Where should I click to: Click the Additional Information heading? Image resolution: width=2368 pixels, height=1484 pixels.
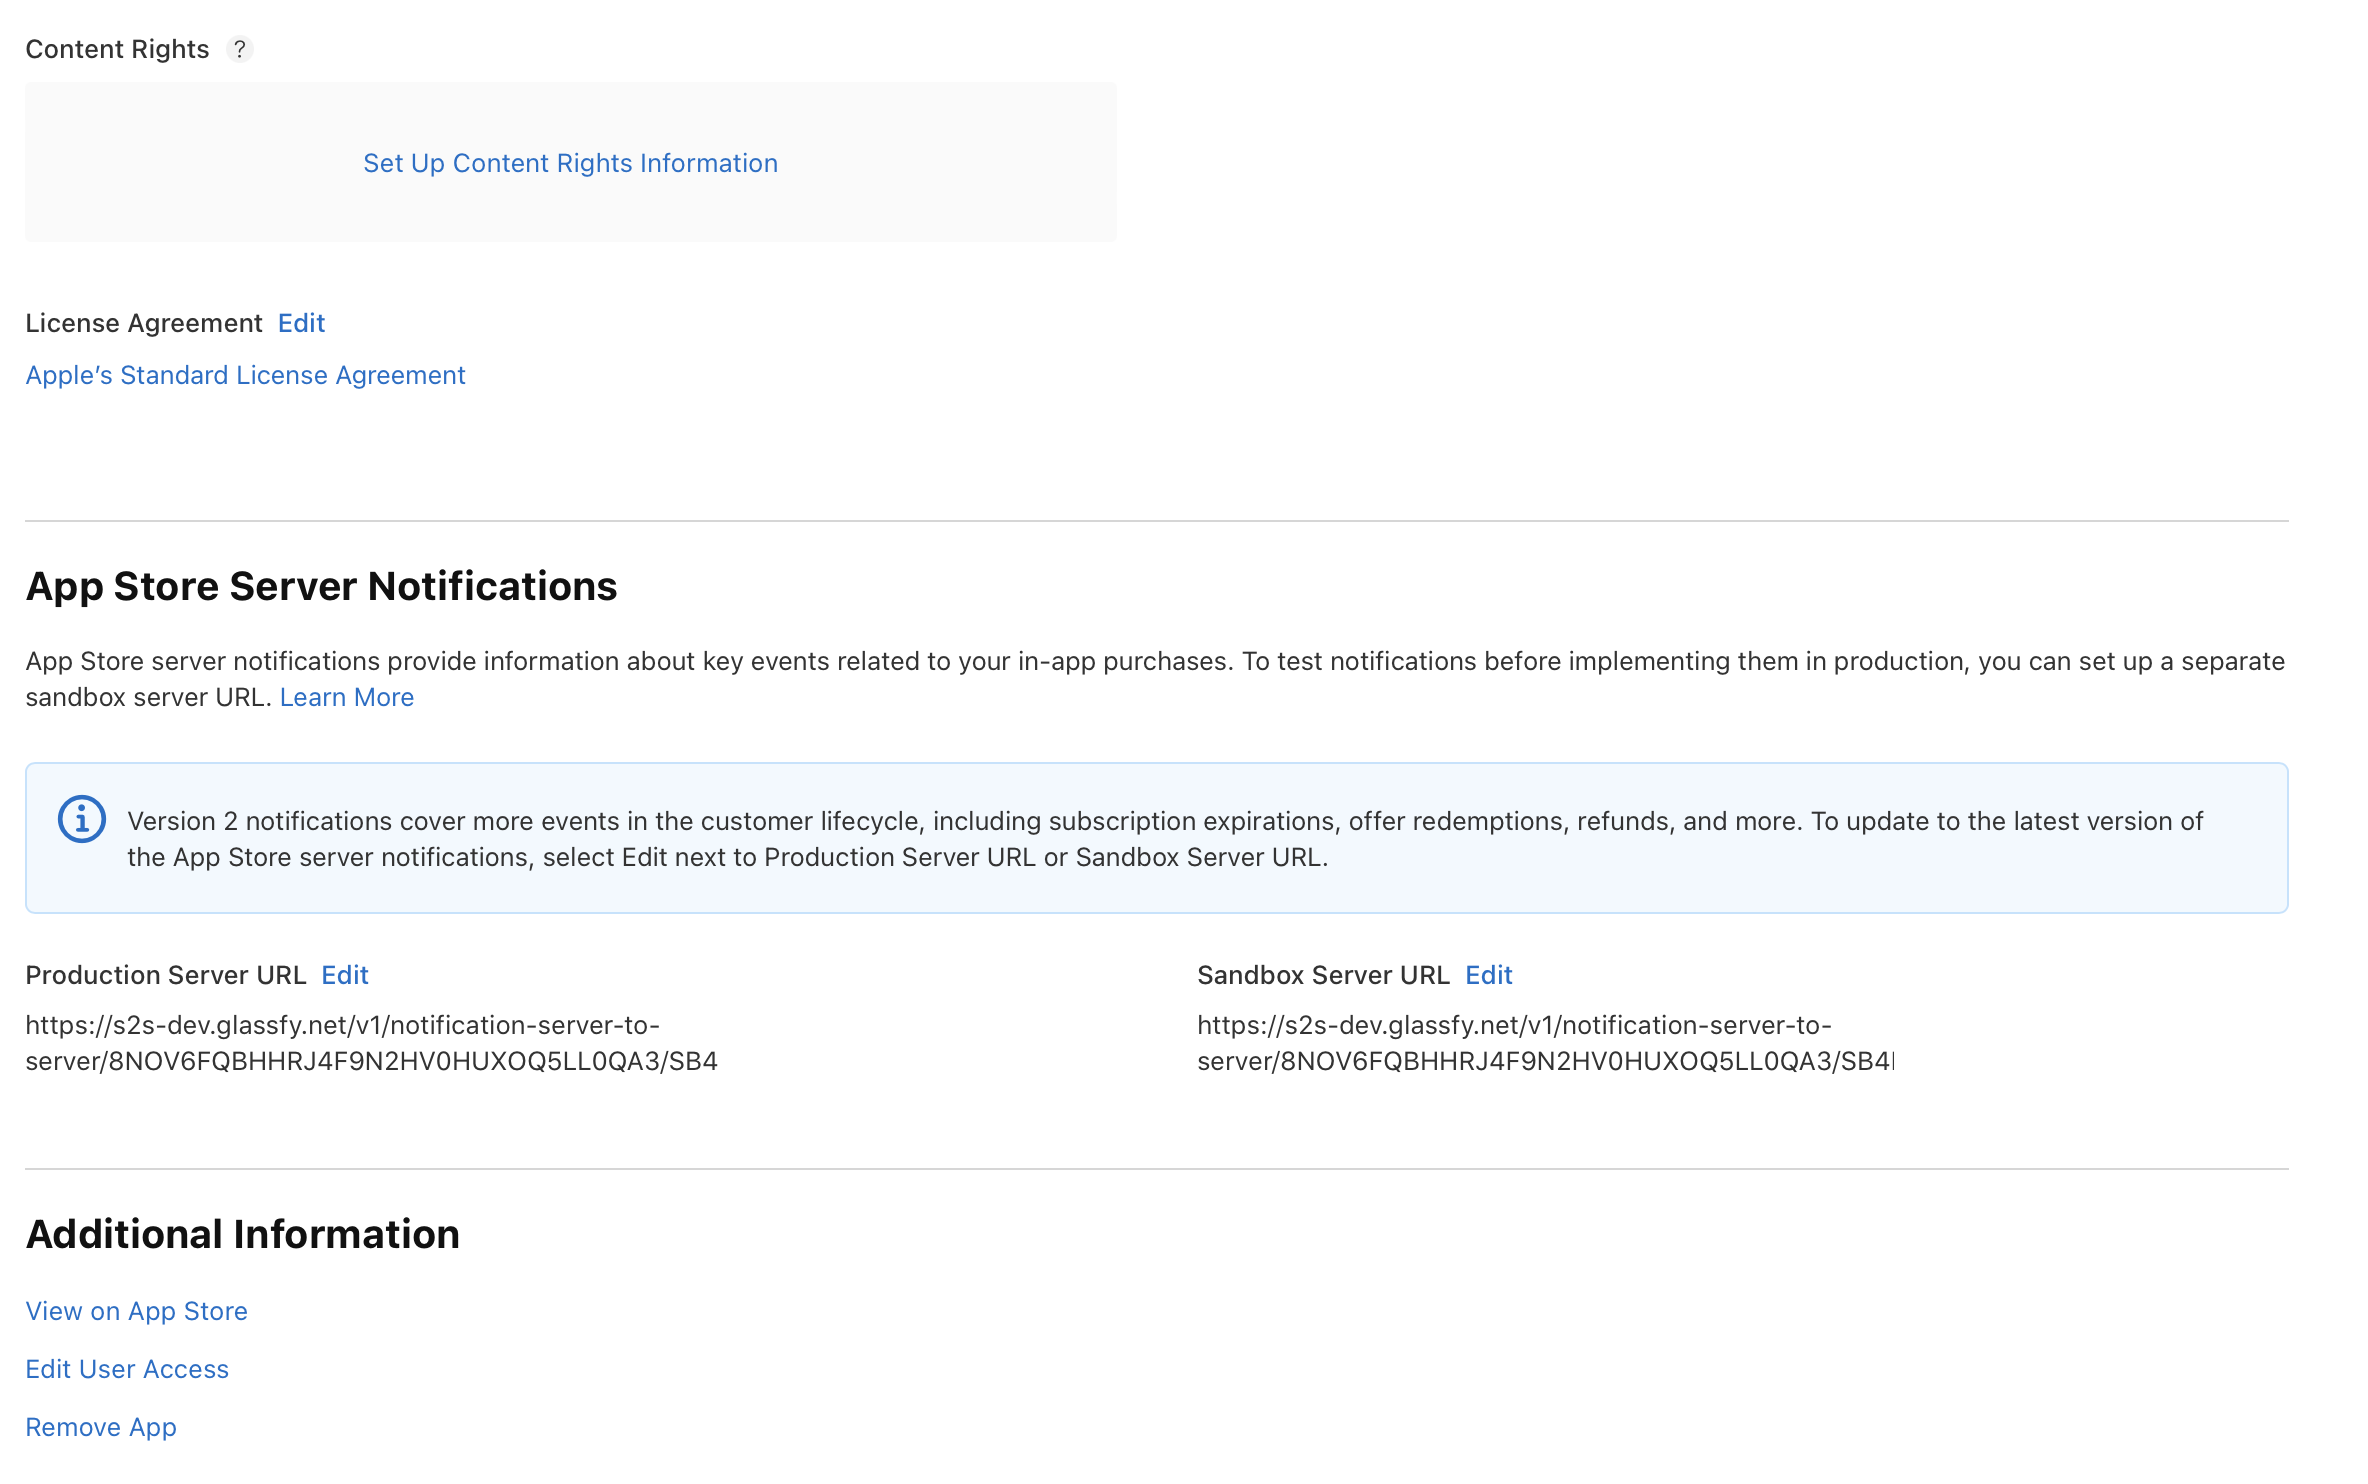click(x=242, y=1234)
